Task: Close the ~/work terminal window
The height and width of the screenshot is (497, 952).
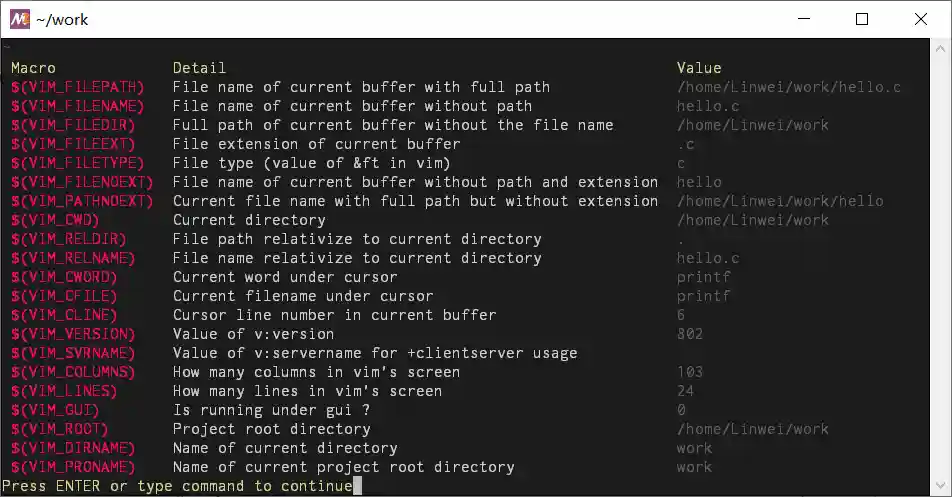Action: click(919, 19)
